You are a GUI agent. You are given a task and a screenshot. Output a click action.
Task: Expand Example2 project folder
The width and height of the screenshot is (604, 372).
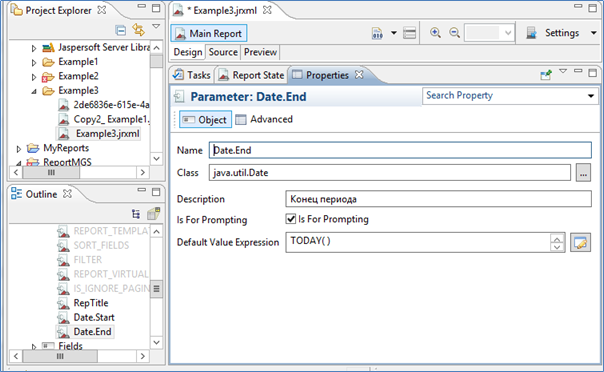(x=34, y=77)
